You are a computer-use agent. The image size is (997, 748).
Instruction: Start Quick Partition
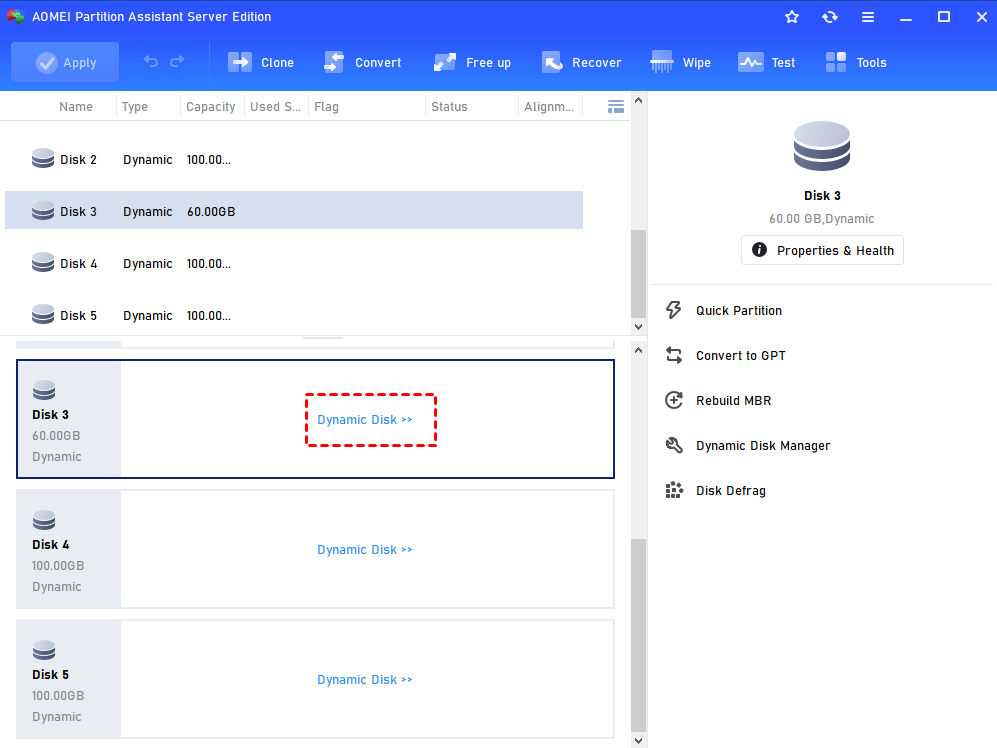[739, 310]
